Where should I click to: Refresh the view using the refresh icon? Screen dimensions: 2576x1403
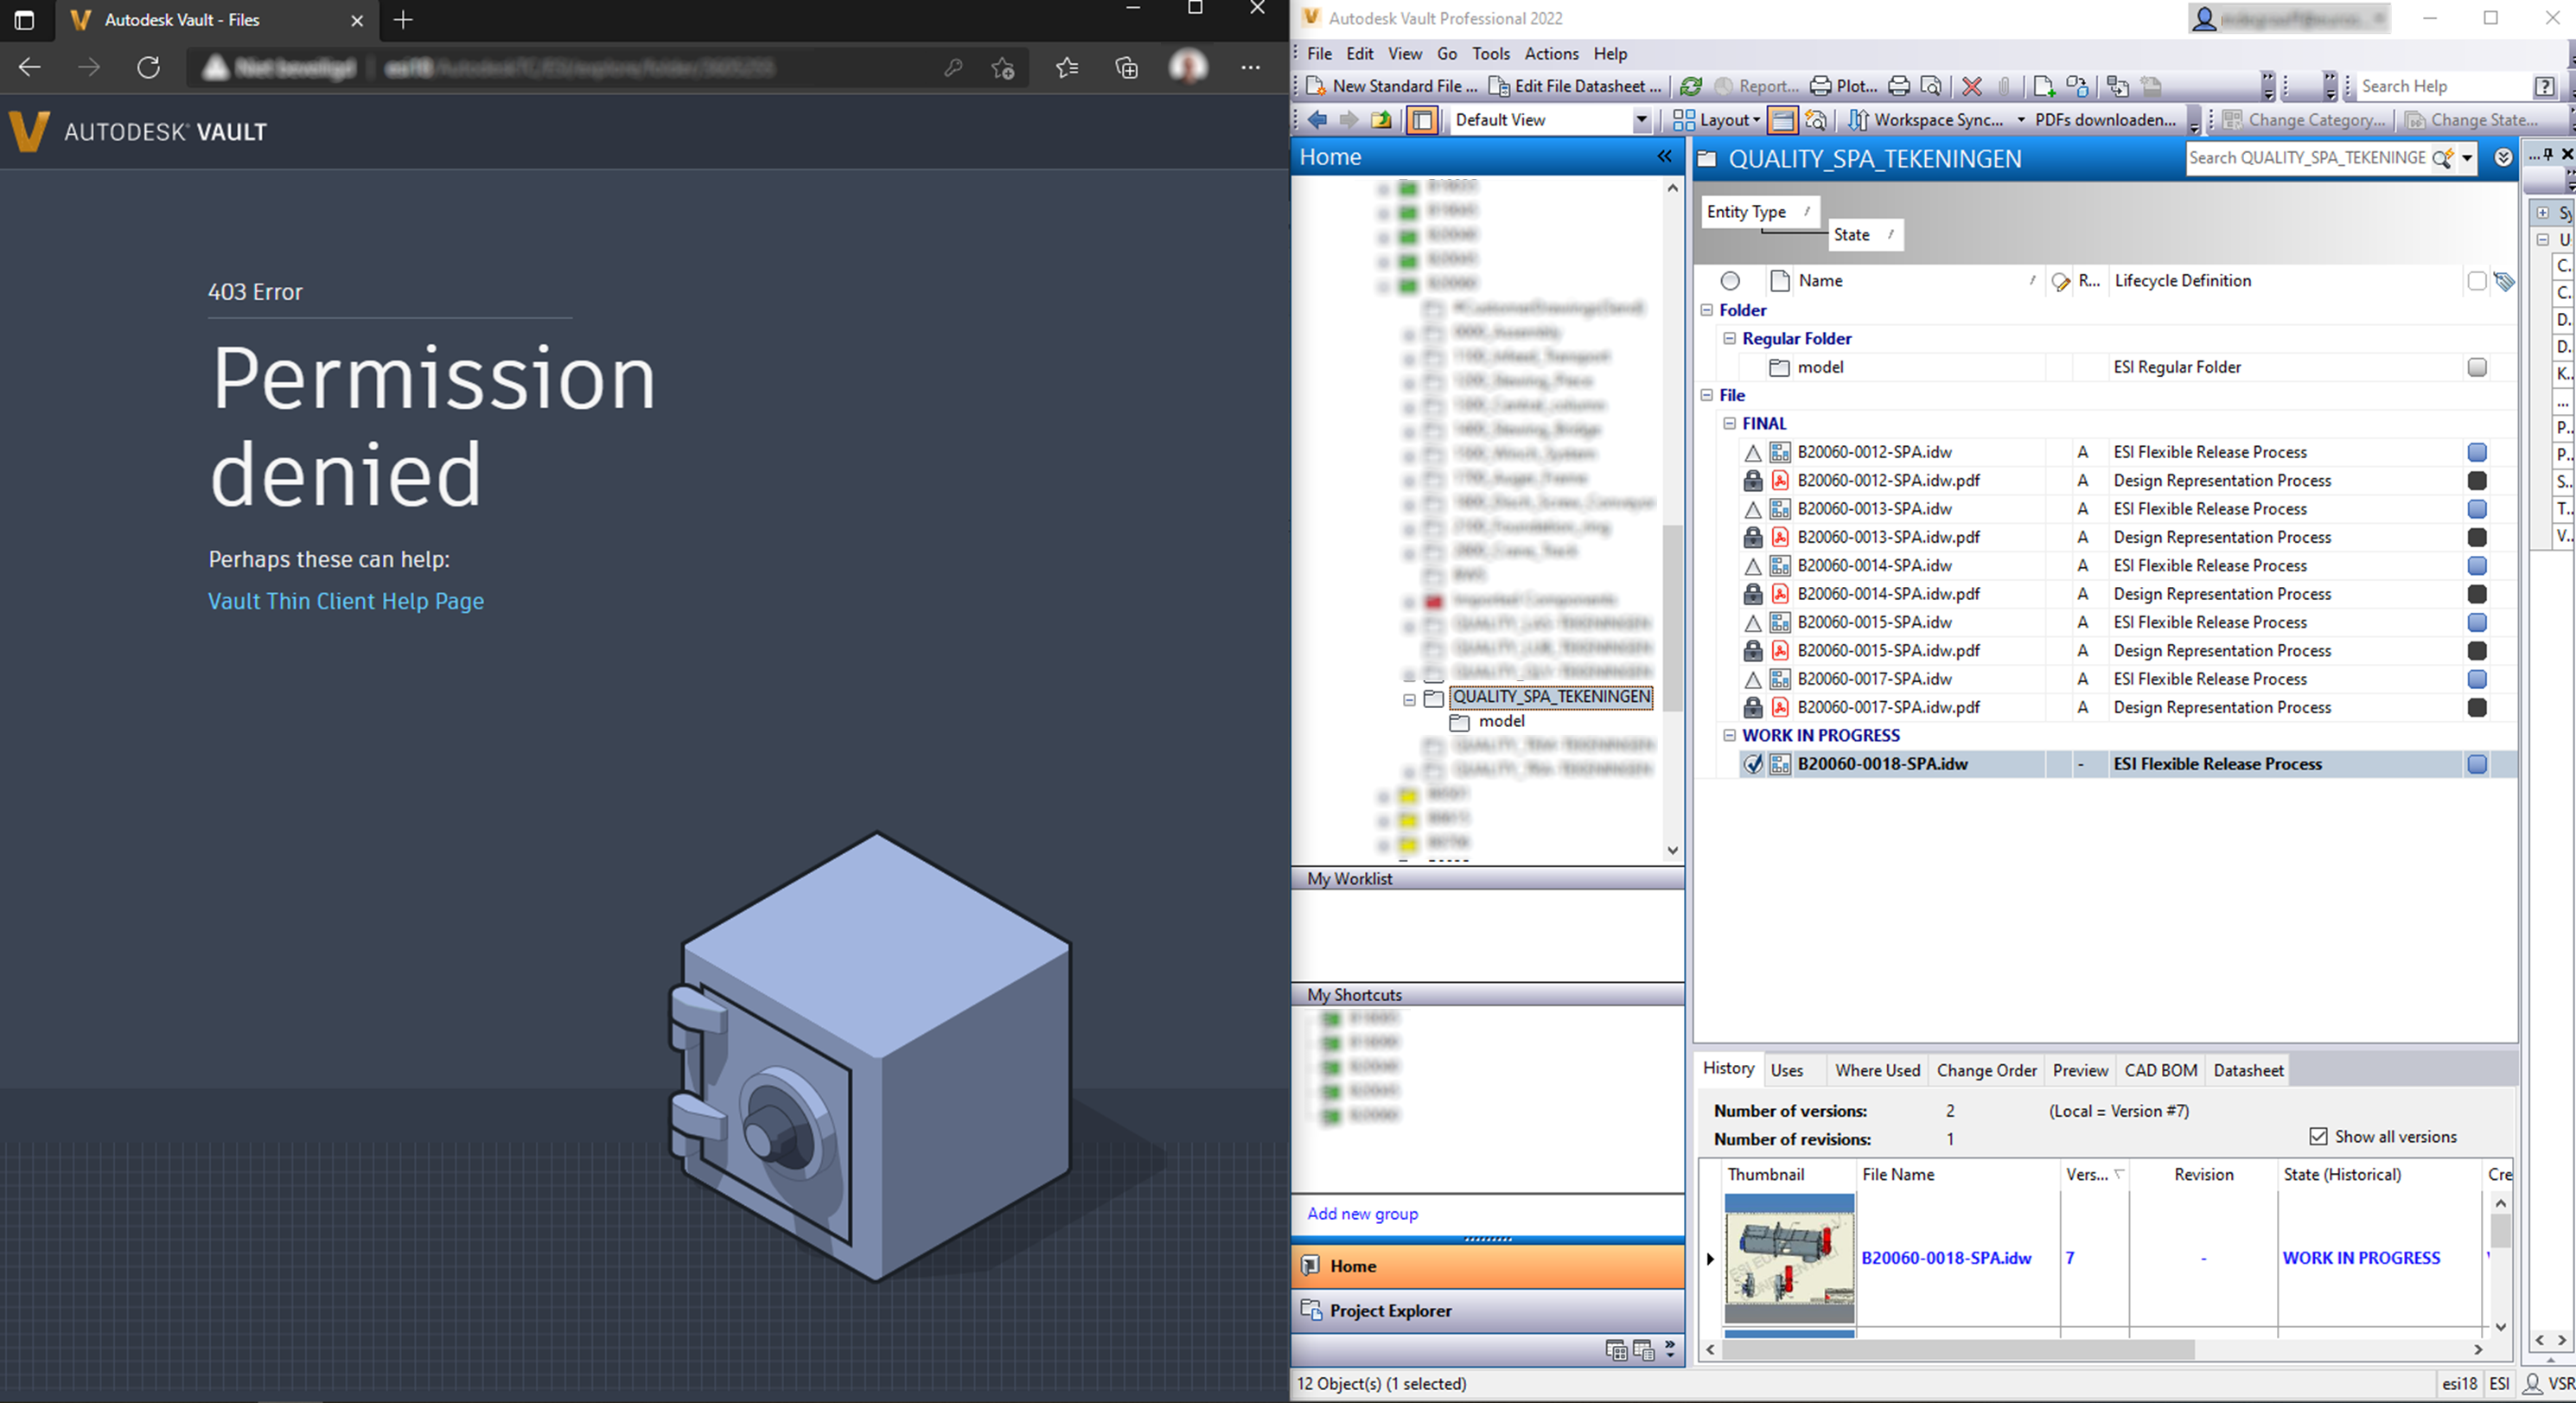tap(1692, 86)
